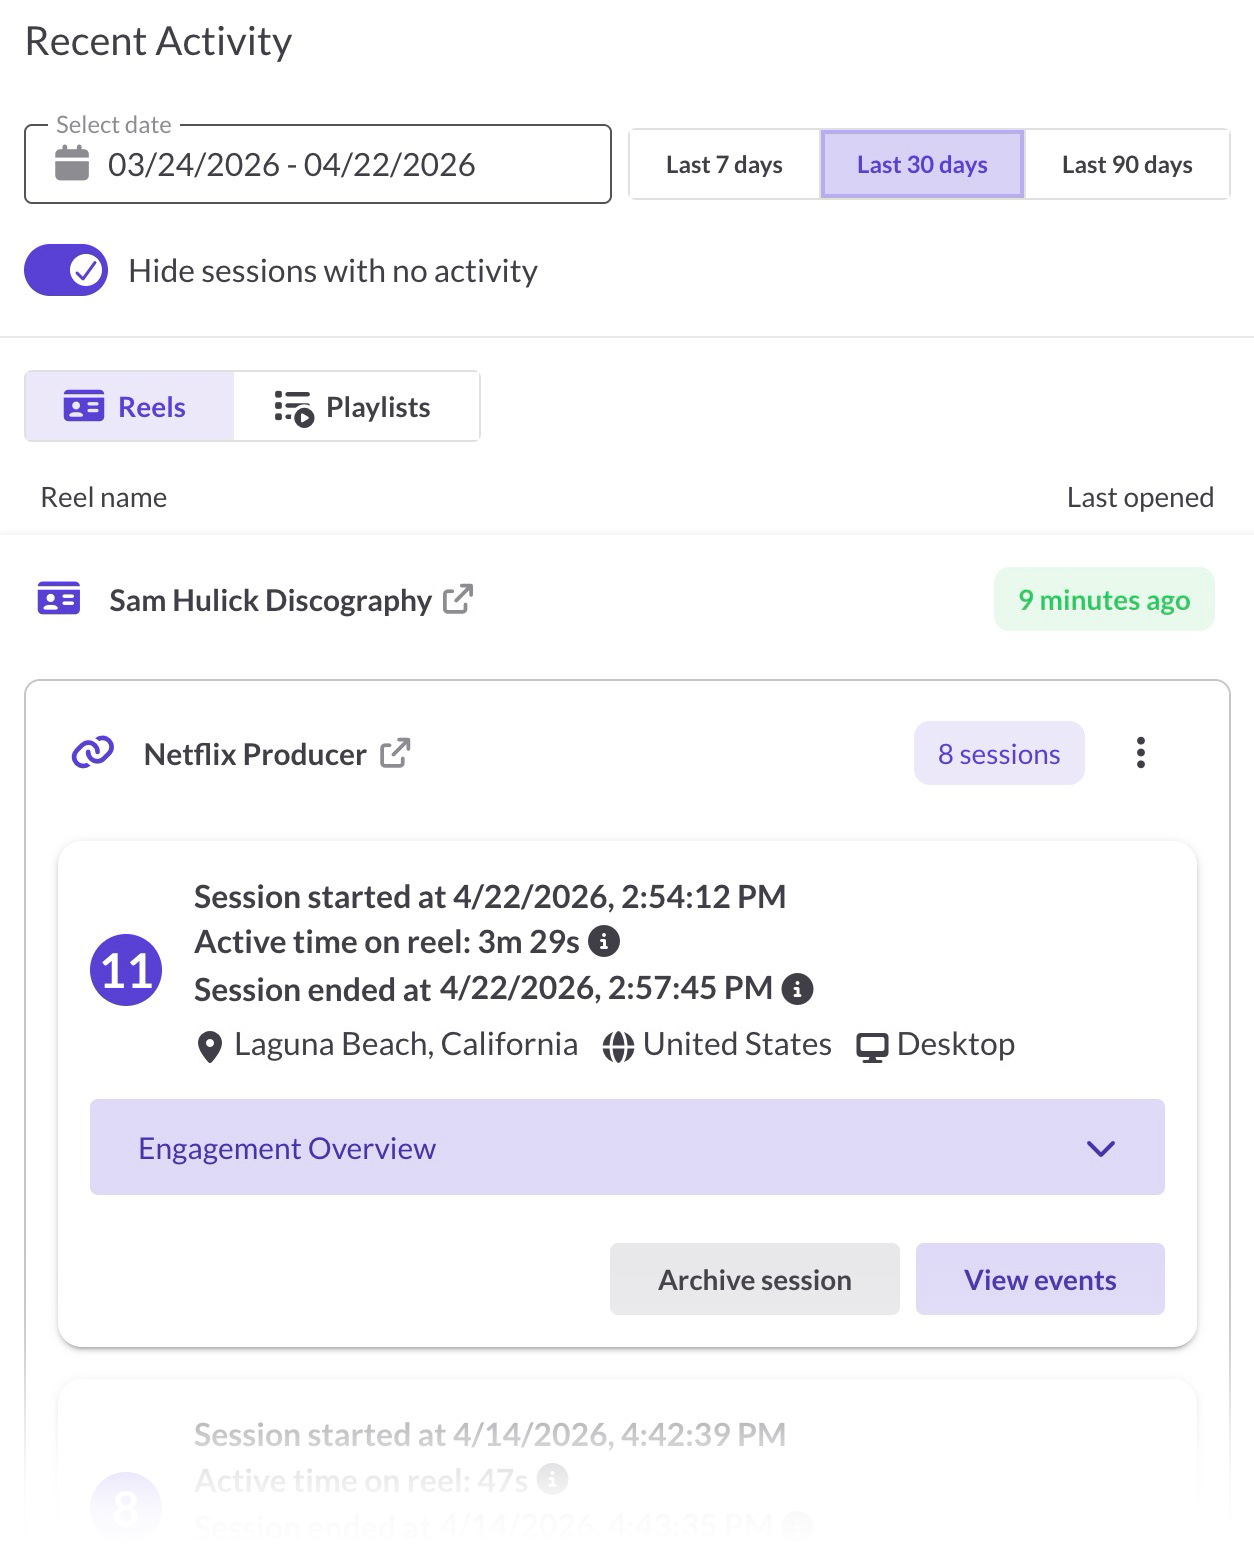Click the desktop monitor icon
Screen dimensions: 1254x1556
click(x=872, y=1047)
